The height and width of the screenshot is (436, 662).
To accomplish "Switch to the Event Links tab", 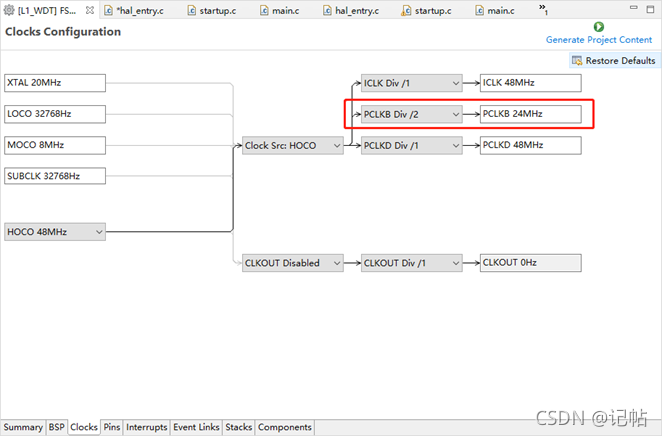I will tap(196, 427).
